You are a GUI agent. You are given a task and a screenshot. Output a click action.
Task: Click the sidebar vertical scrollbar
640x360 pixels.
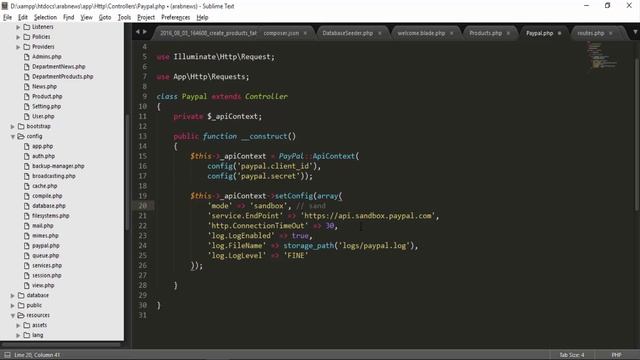pyautogui.click(x=127, y=171)
